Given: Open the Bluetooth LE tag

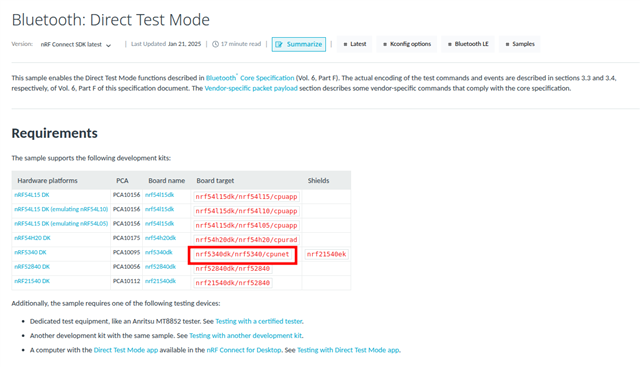Looking at the screenshot, I should 468,44.
